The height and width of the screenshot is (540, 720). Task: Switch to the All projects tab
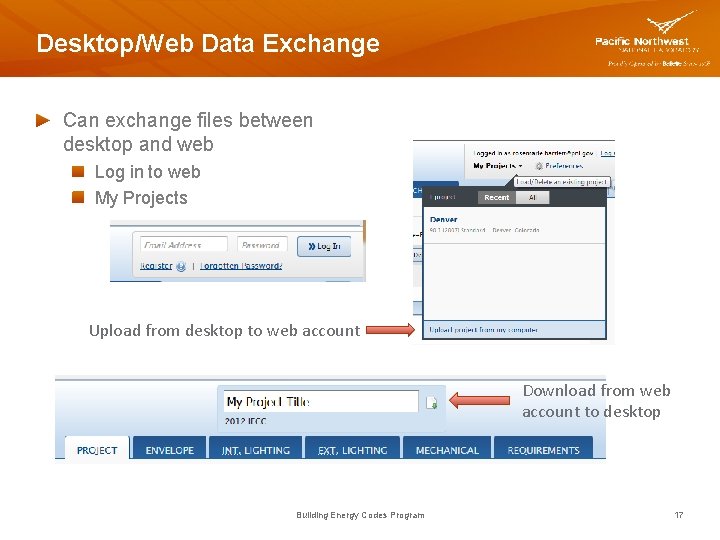click(533, 197)
